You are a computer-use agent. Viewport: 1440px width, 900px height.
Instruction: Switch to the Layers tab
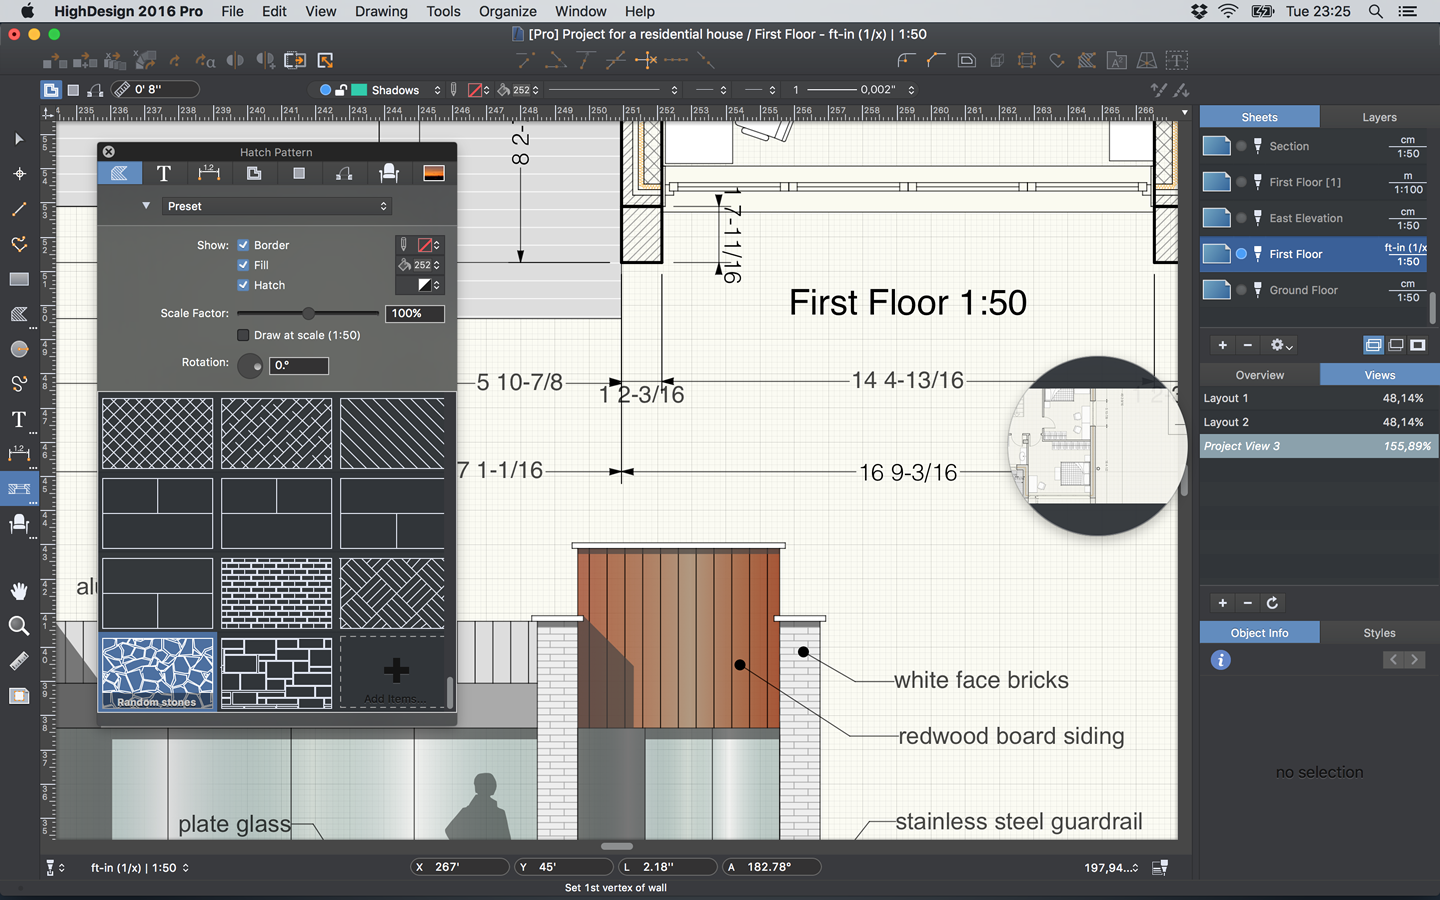click(1379, 117)
